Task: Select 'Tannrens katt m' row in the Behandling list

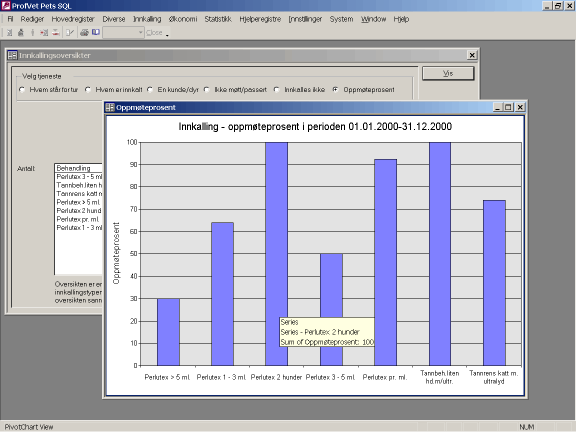Action: point(79,194)
